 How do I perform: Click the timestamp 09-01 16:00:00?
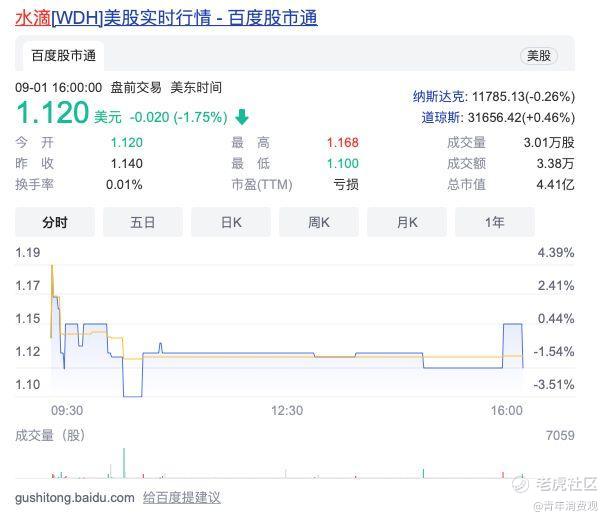(x=59, y=87)
